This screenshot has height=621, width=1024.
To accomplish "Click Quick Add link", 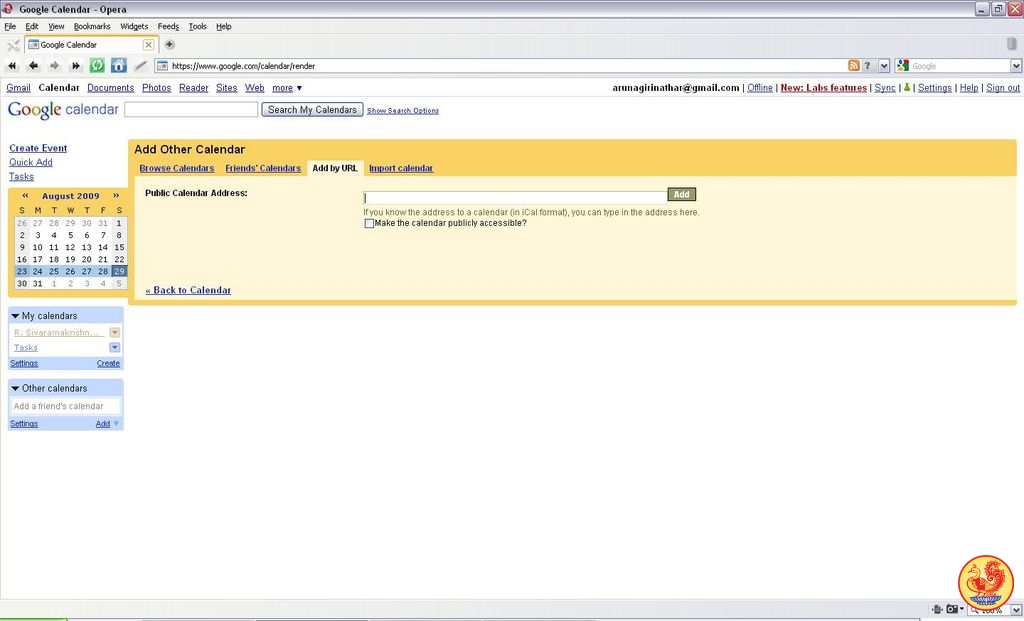I will tap(31, 162).
